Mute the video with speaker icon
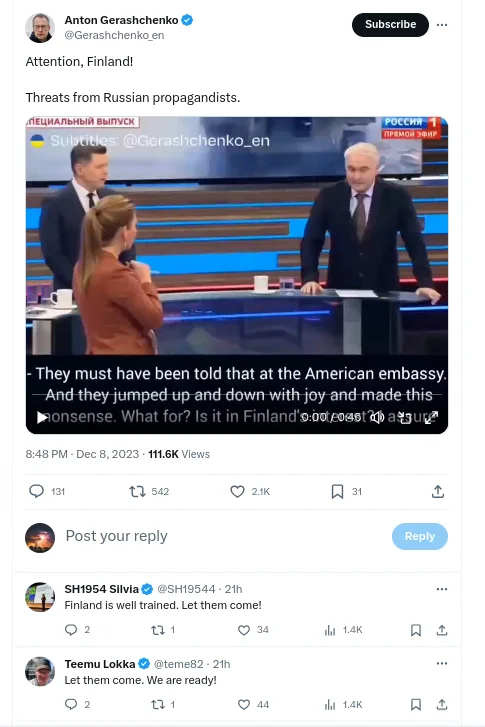The image size is (485, 727). 377,417
